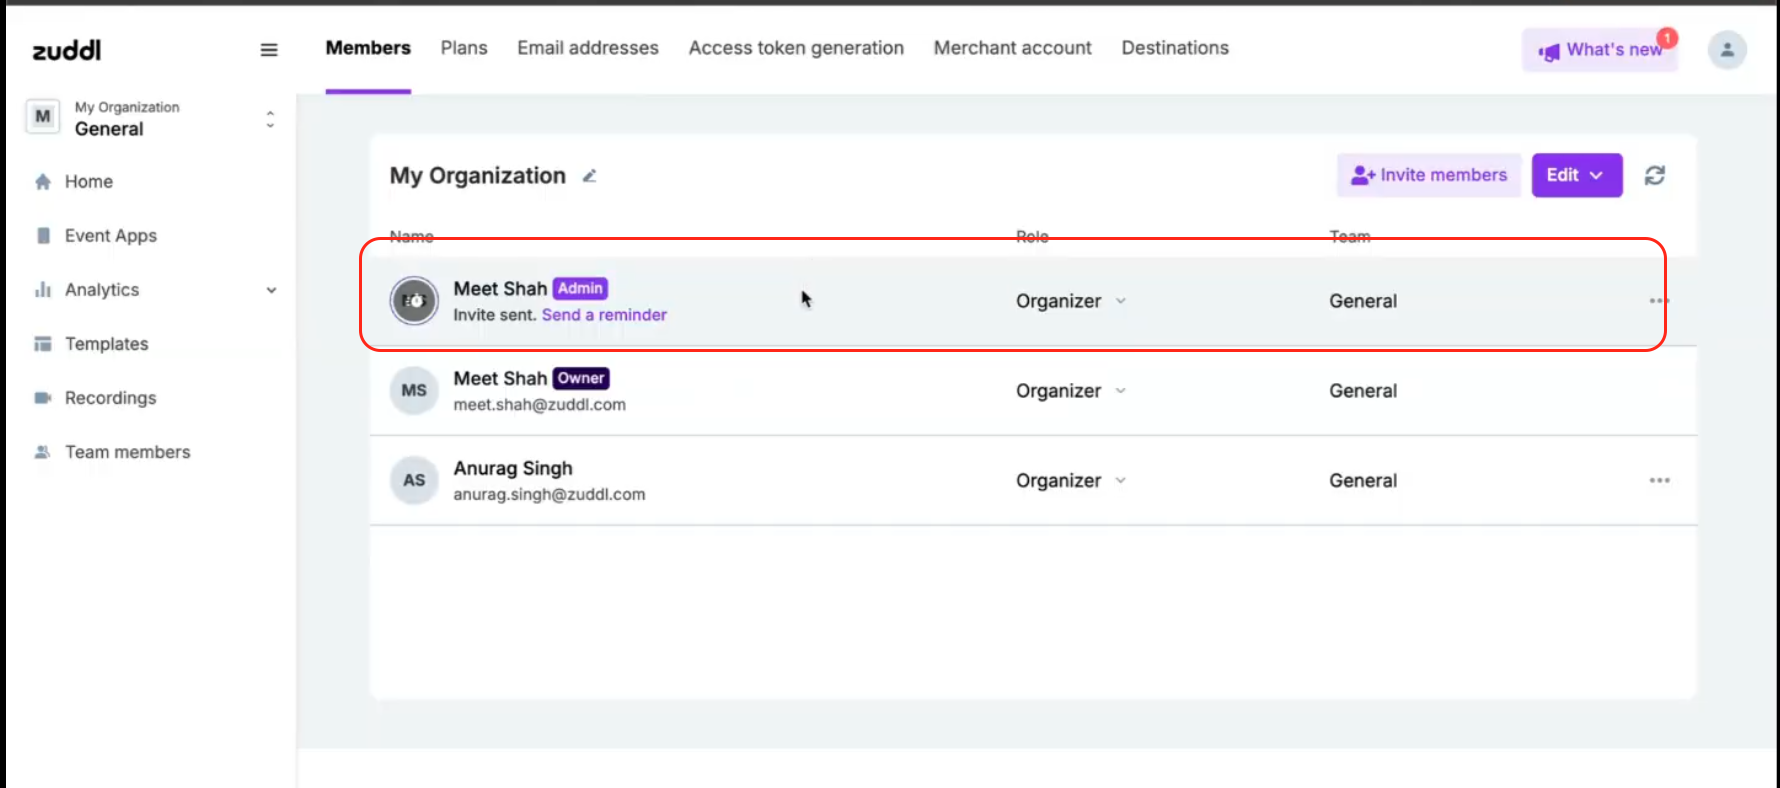Image resolution: width=1780 pixels, height=788 pixels.
Task: Open three-dot menu for Anurag Singh
Action: (1659, 481)
